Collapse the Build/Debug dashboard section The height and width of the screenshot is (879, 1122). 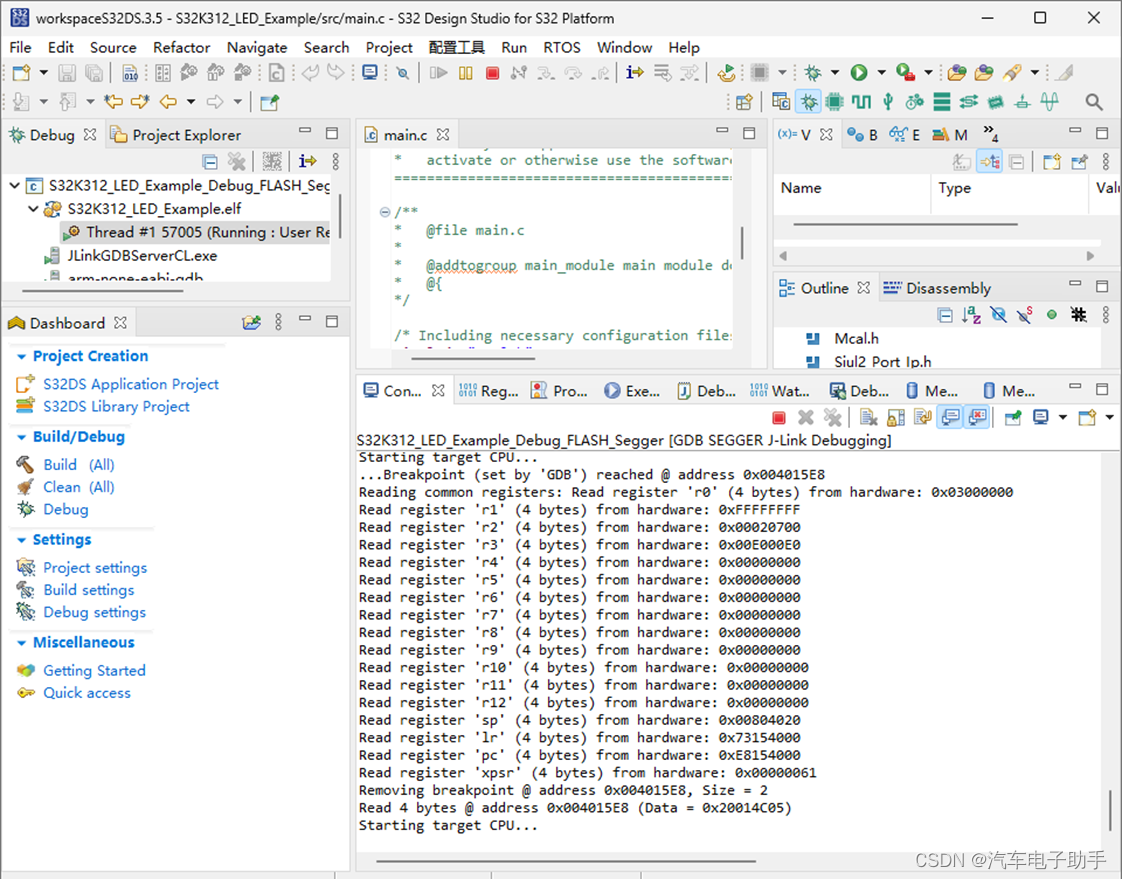point(21,437)
